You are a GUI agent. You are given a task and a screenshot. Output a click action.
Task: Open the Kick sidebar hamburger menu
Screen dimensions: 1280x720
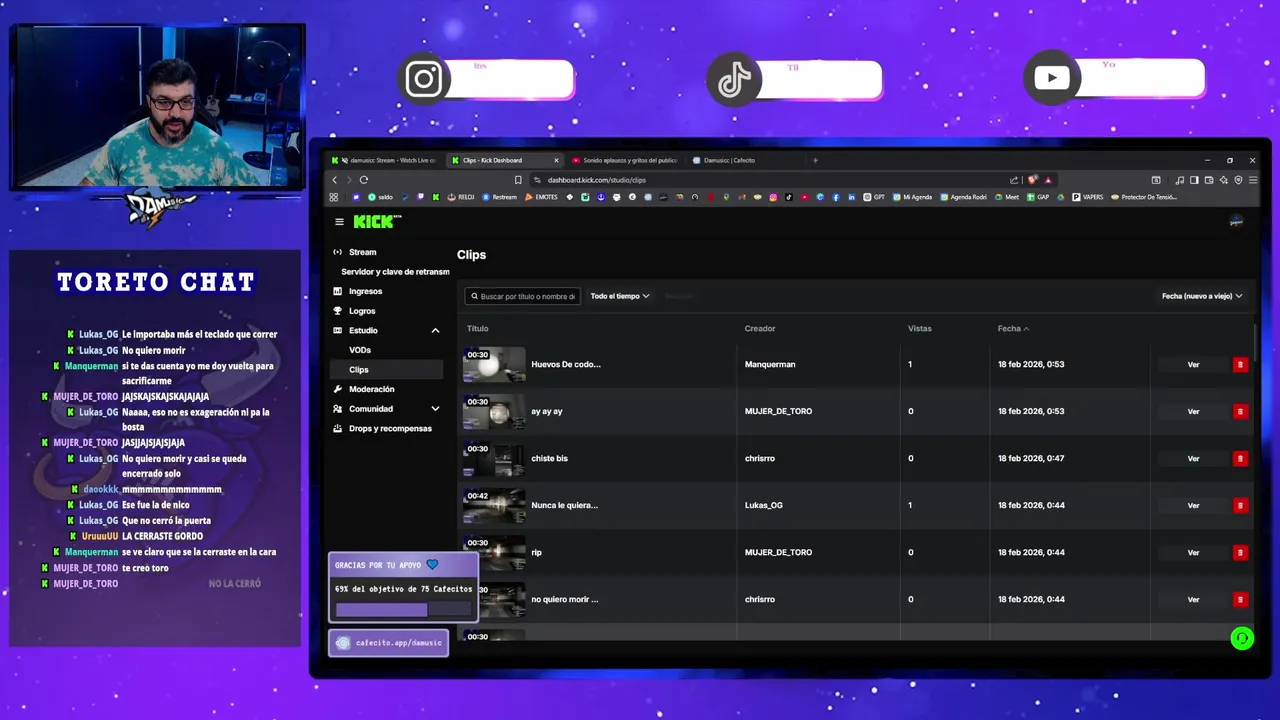coord(339,222)
